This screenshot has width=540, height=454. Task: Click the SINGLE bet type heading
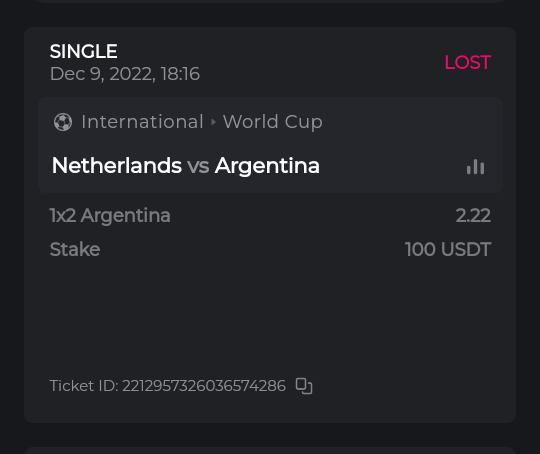point(84,51)
